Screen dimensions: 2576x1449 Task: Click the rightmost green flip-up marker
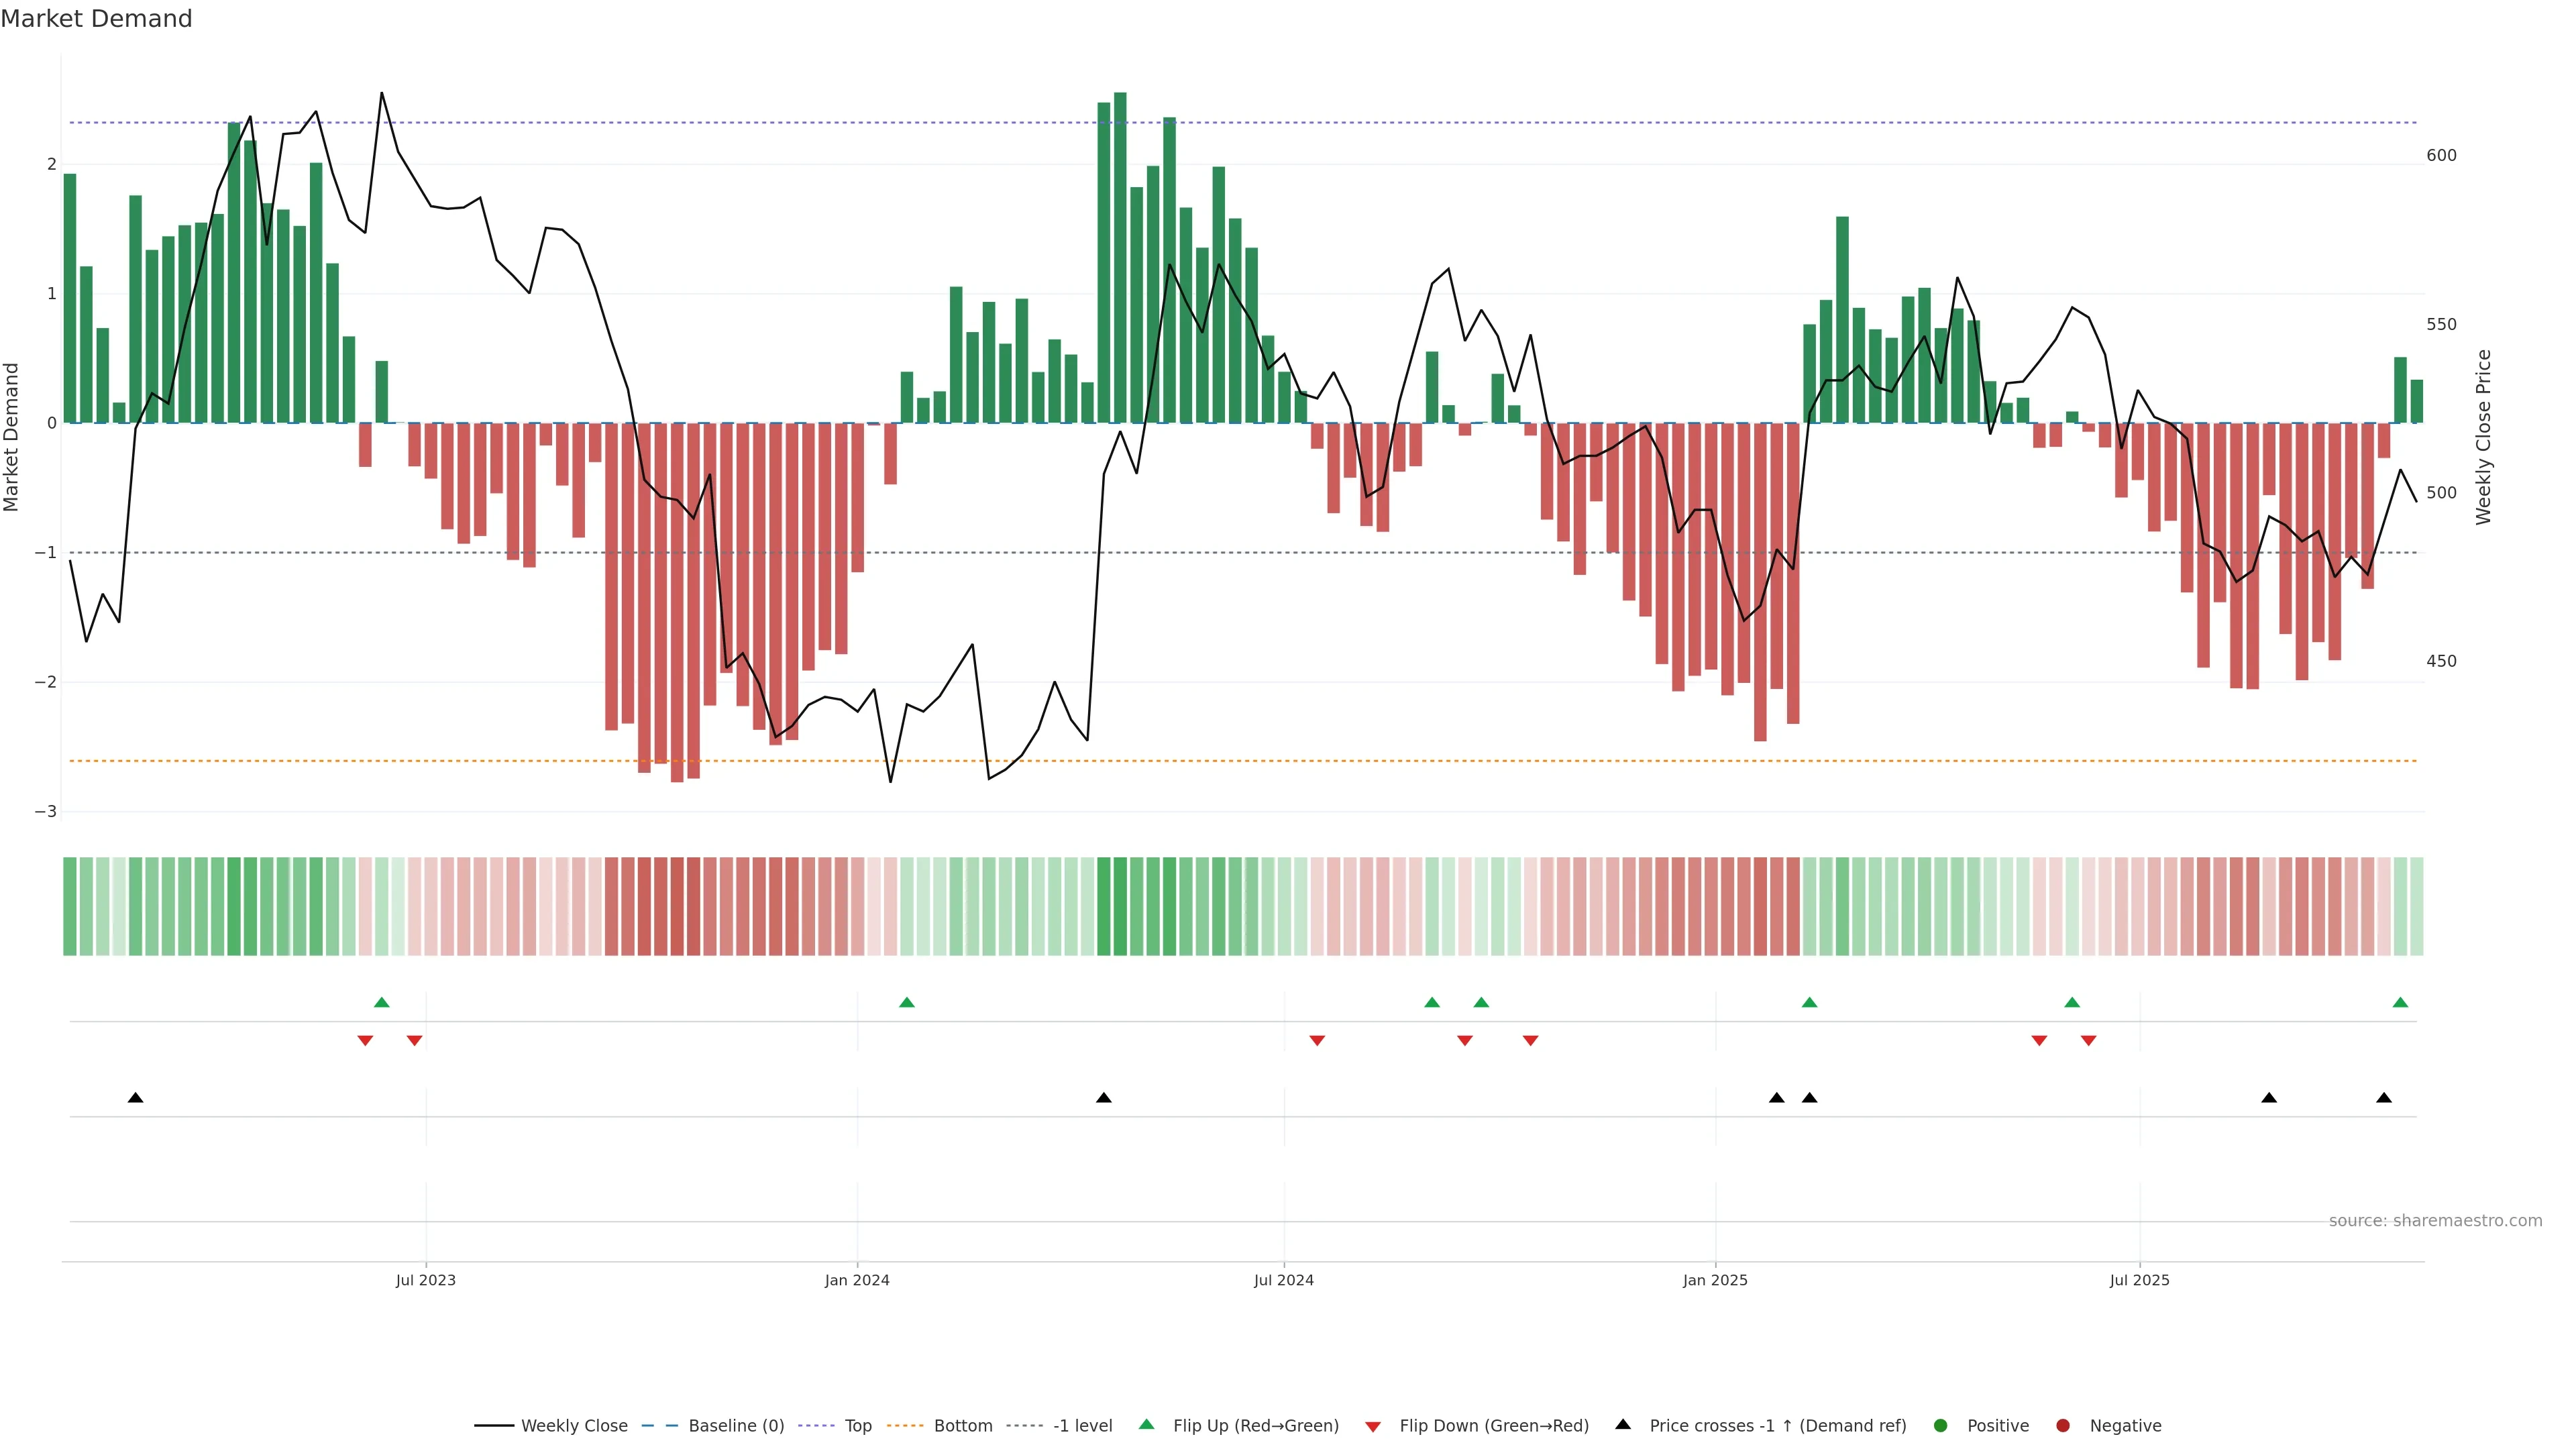2400,1002
